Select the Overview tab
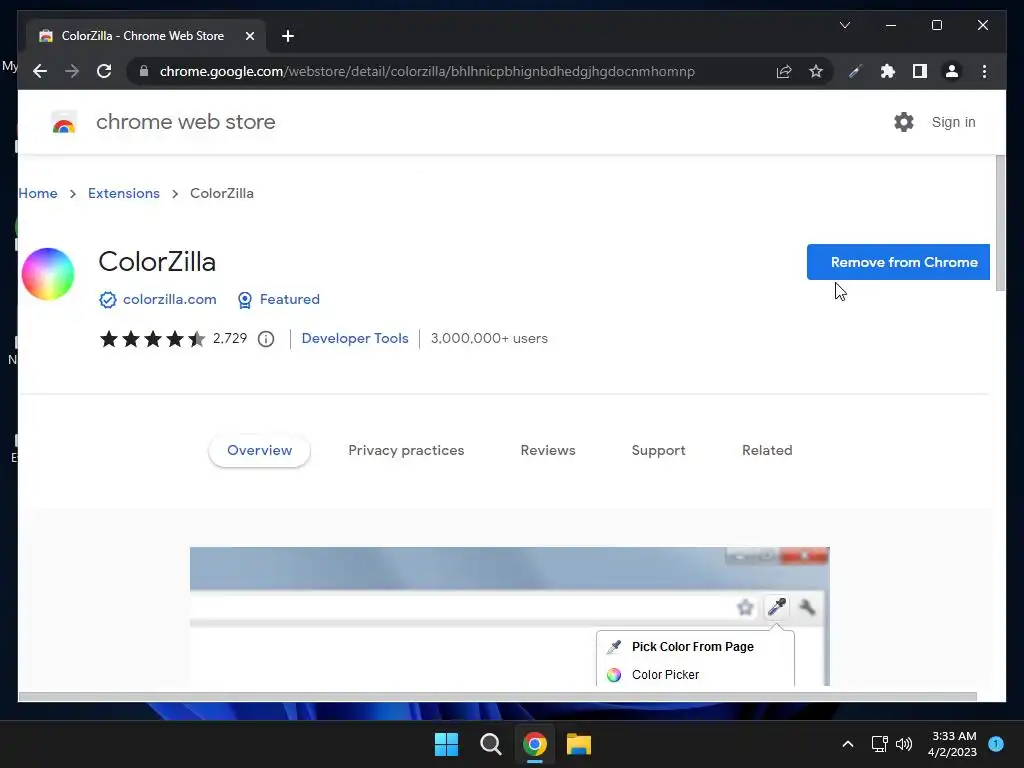The image size is (1024, 768). pyautogui.click(x=259, y=451)
